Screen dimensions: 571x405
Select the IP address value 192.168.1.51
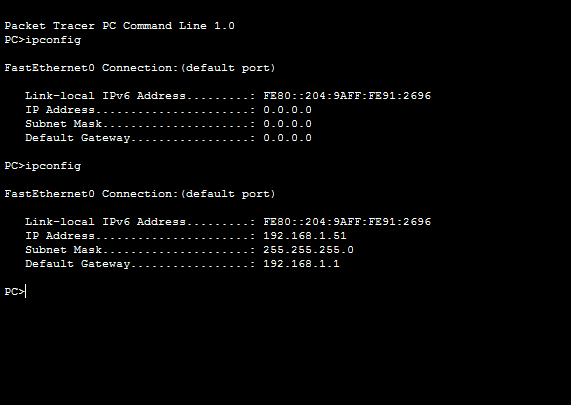tap(305, 236)
